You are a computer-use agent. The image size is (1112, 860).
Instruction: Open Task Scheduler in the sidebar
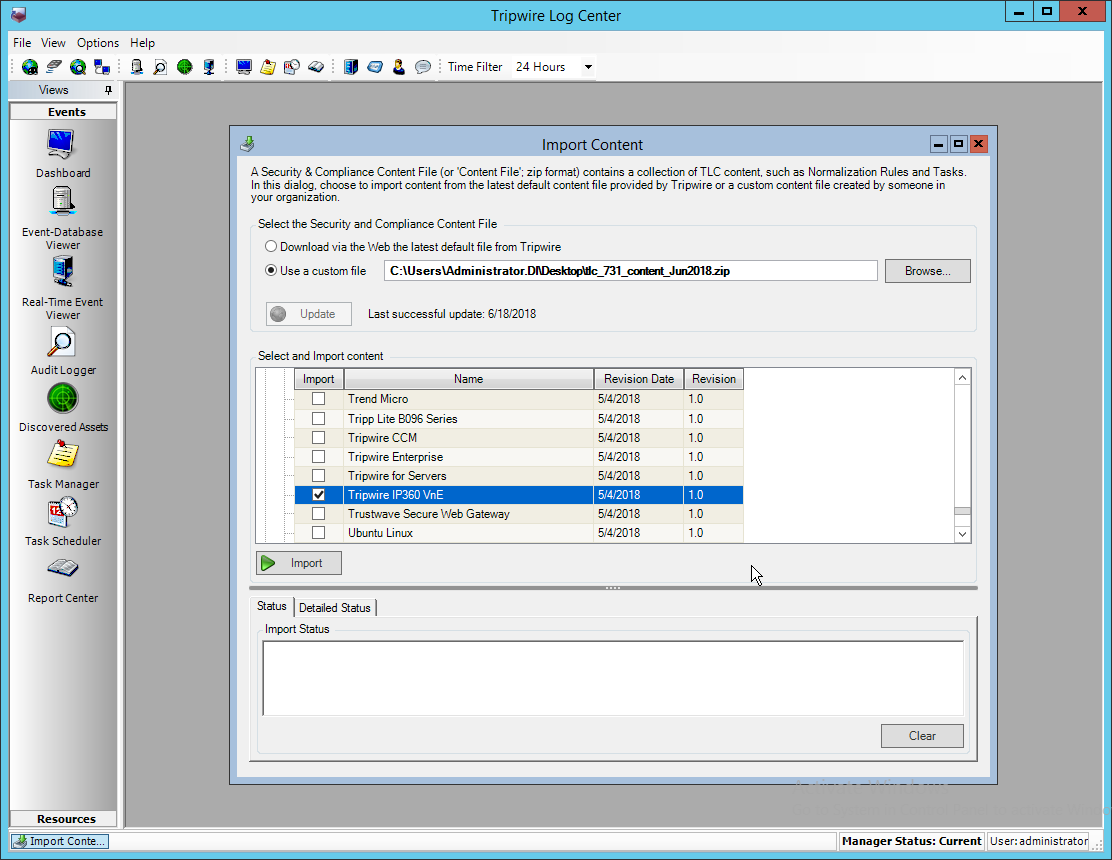(x=62, y=521)
